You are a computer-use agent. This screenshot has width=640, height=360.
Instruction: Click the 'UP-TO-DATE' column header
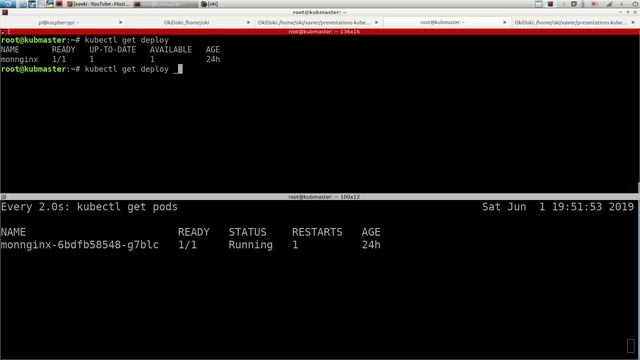pyautogui.click(x=113, y=50)
